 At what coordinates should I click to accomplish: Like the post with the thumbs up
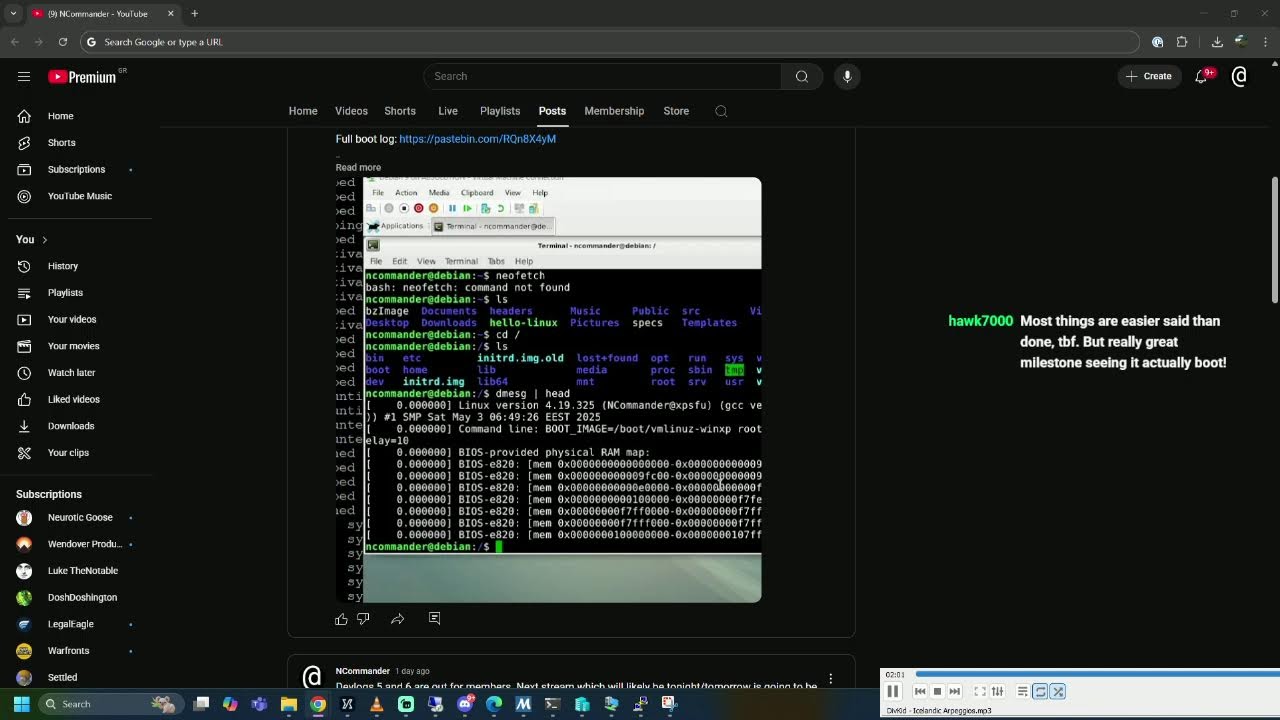342,619
